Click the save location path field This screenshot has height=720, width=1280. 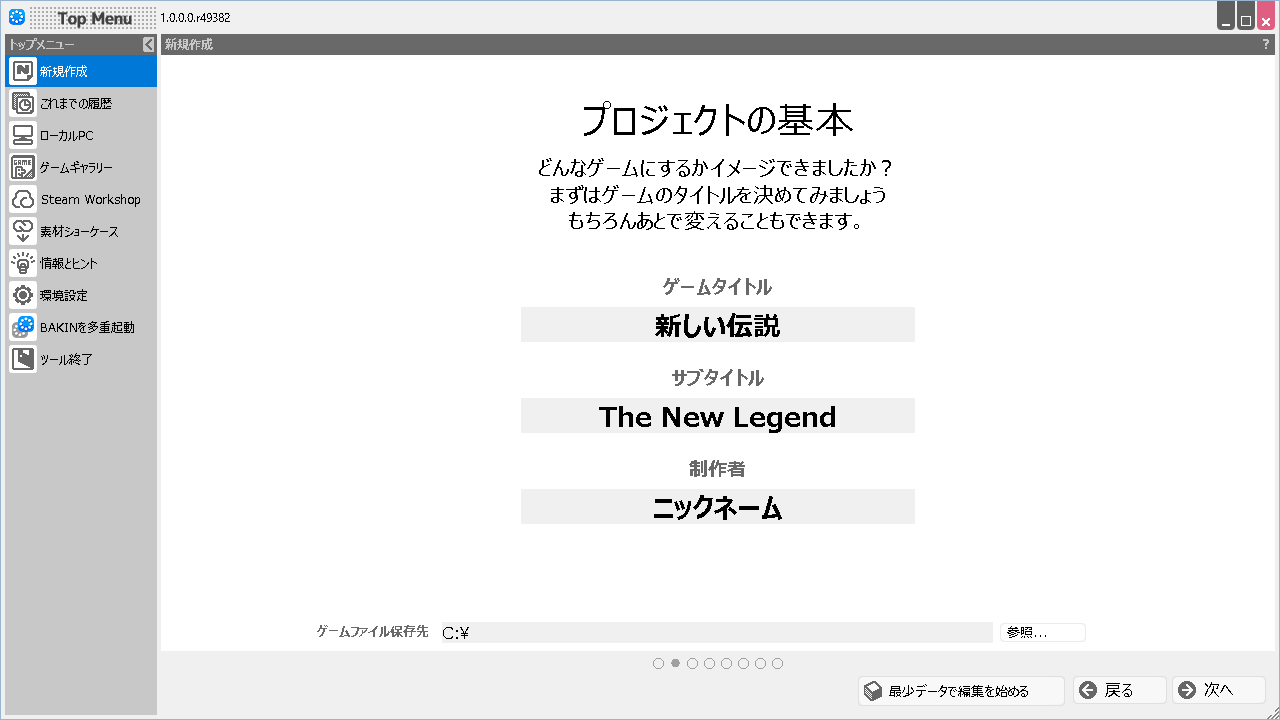[715, 632]
